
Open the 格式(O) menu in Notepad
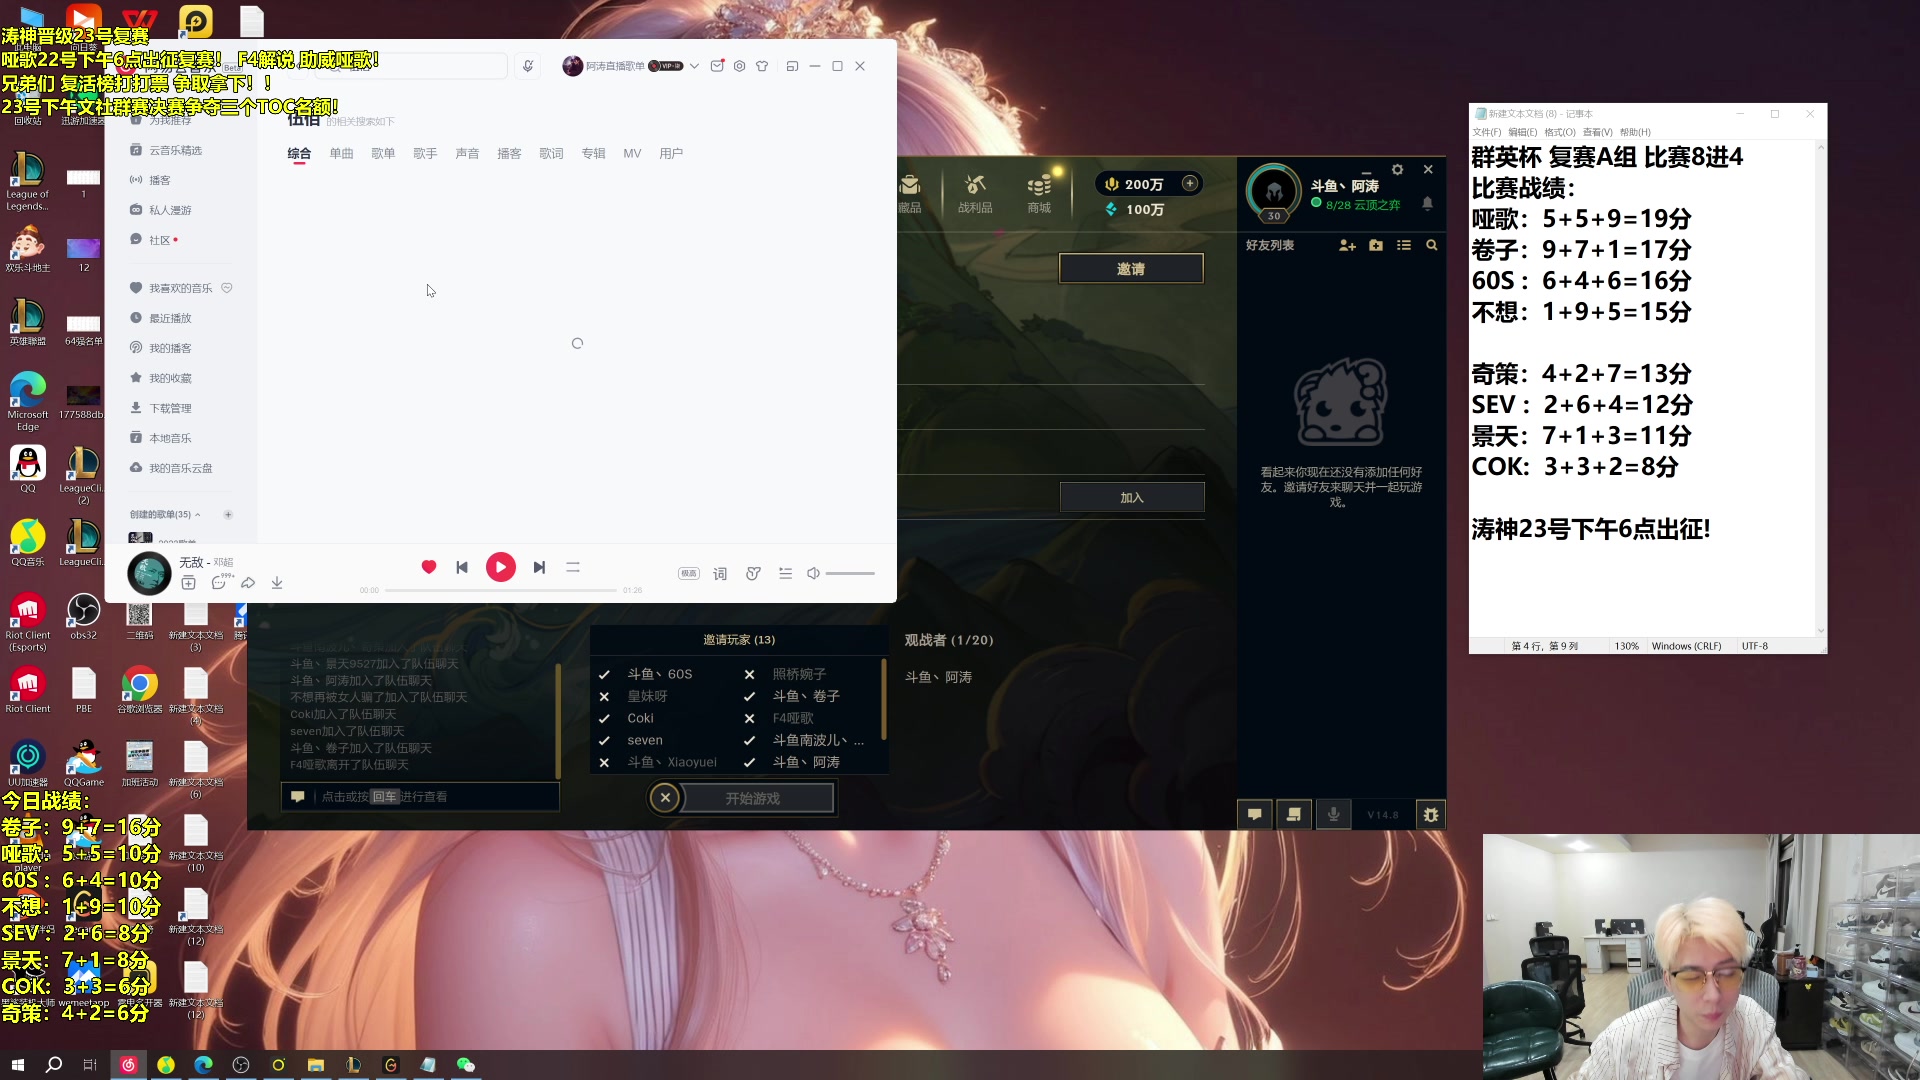[1560, 132]
